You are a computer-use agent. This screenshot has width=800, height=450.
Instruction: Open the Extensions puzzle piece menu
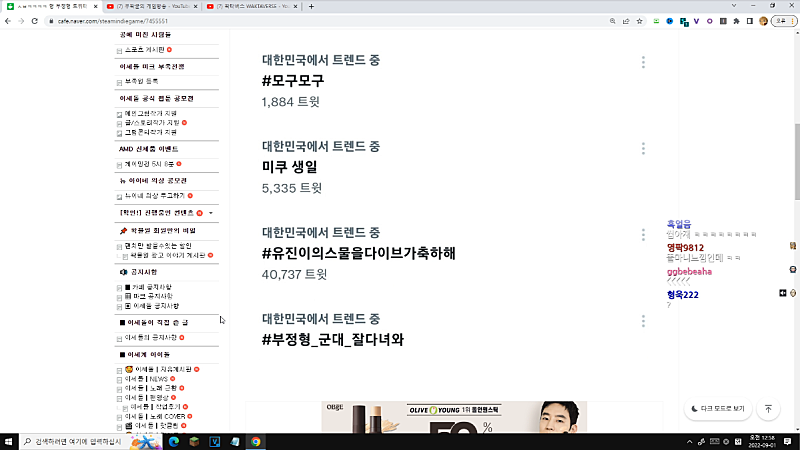(x=736, y=21)
